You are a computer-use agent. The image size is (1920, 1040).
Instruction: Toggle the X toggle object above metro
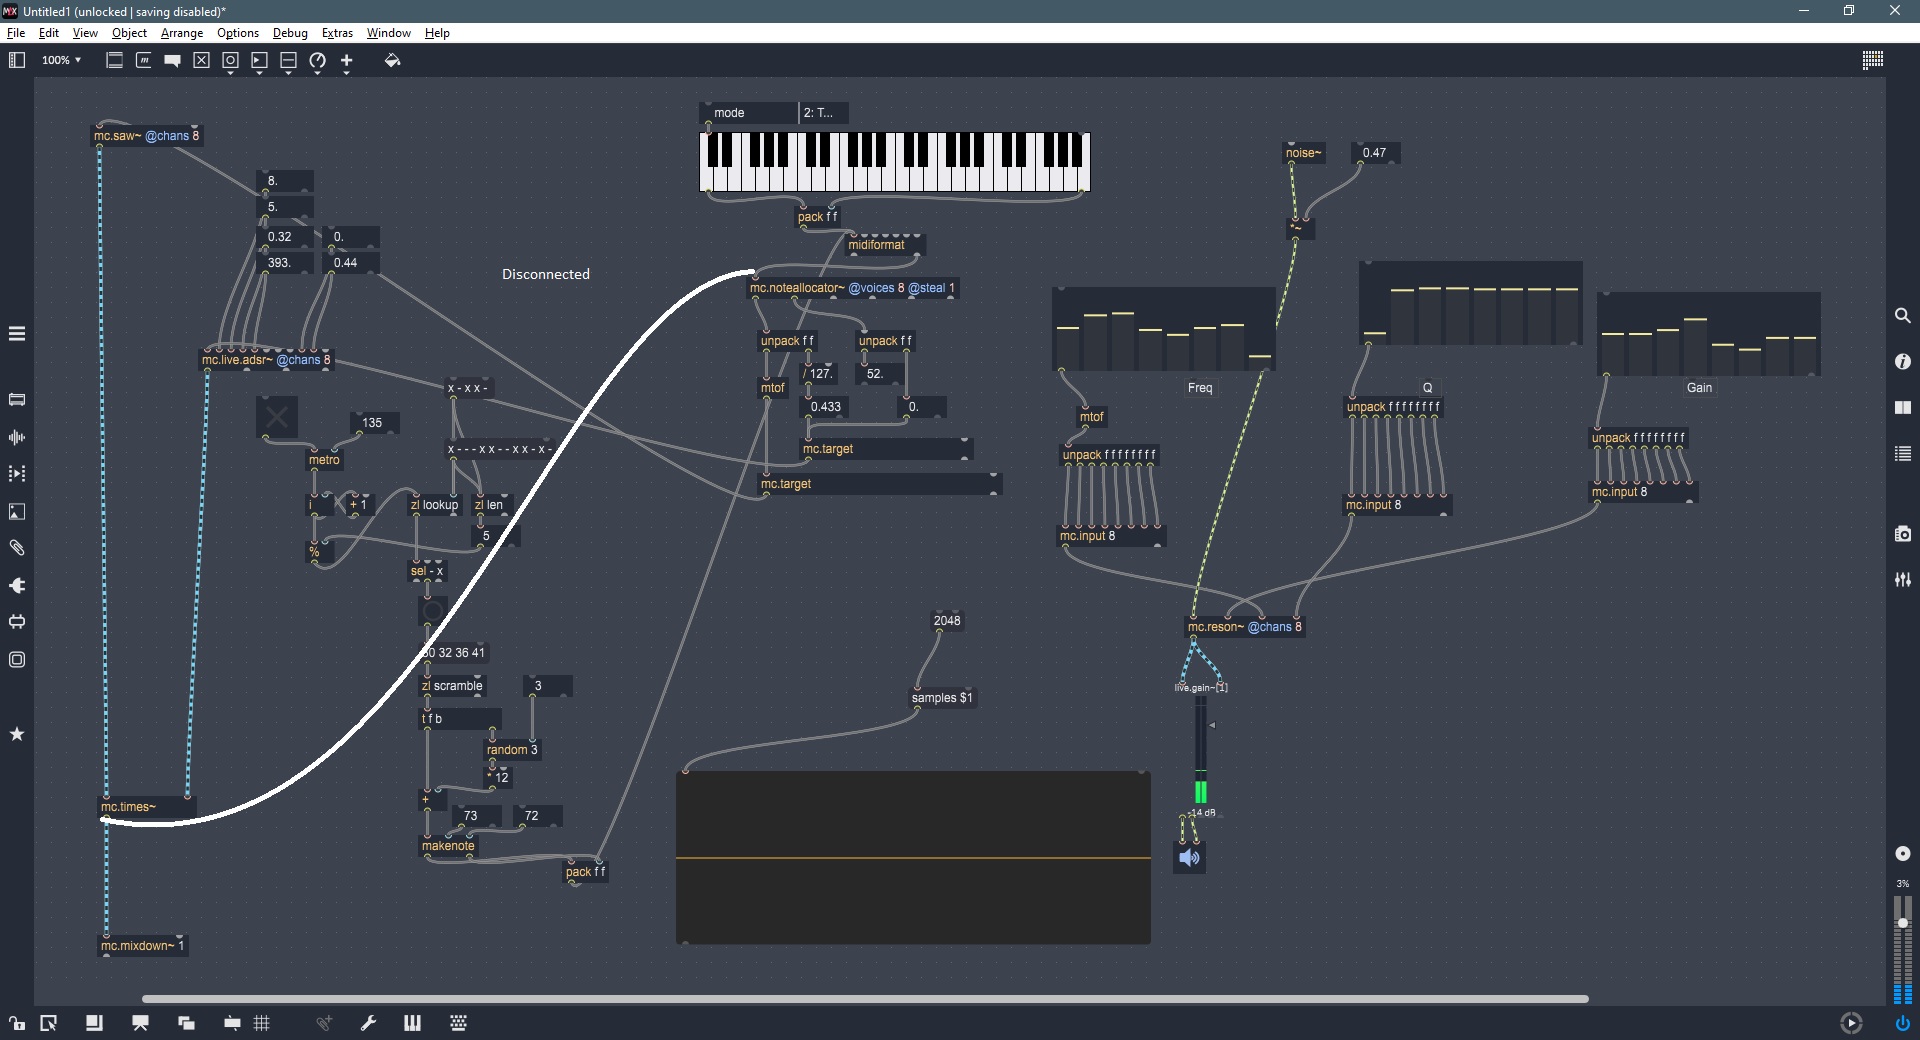point(277,417)
